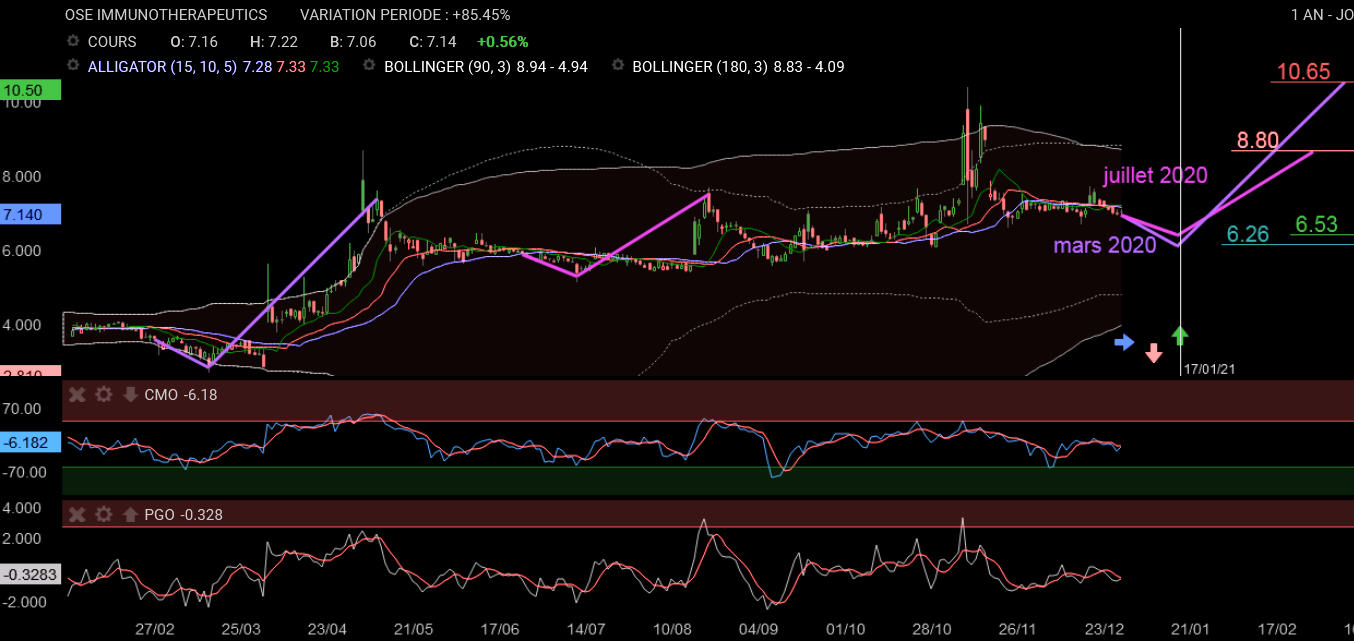The image size is (1354, 641).
Task: Click the 10/08 date on time axis
Action: 673,628
